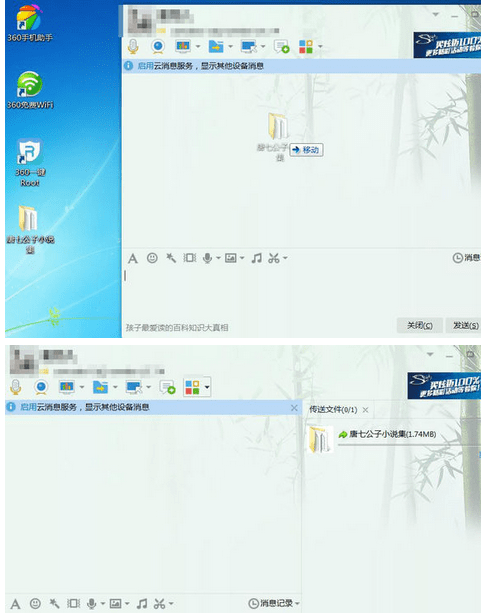Viewport: 481px width, 613px height.
Task: Open font settings (A) in bottom chat window
Action: (16, 604)
